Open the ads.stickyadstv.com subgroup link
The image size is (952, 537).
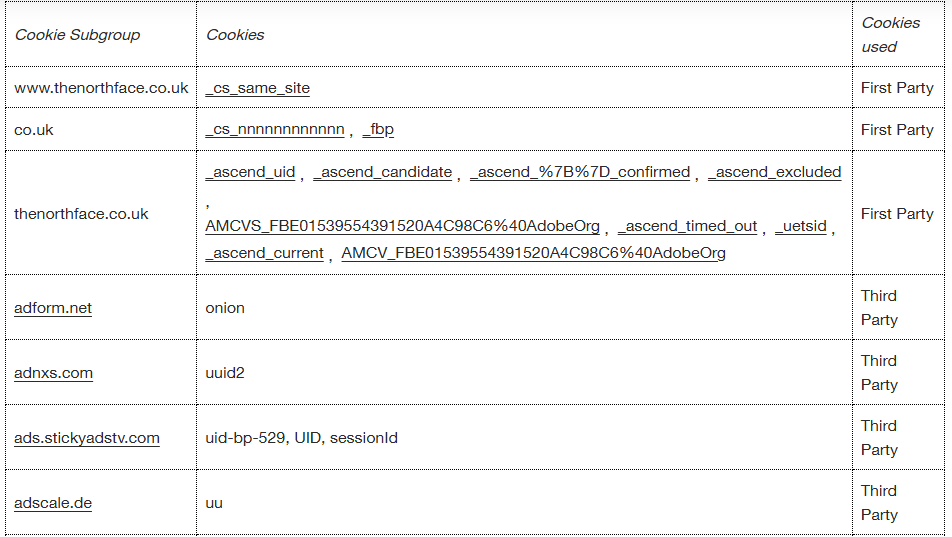(87, 438)
